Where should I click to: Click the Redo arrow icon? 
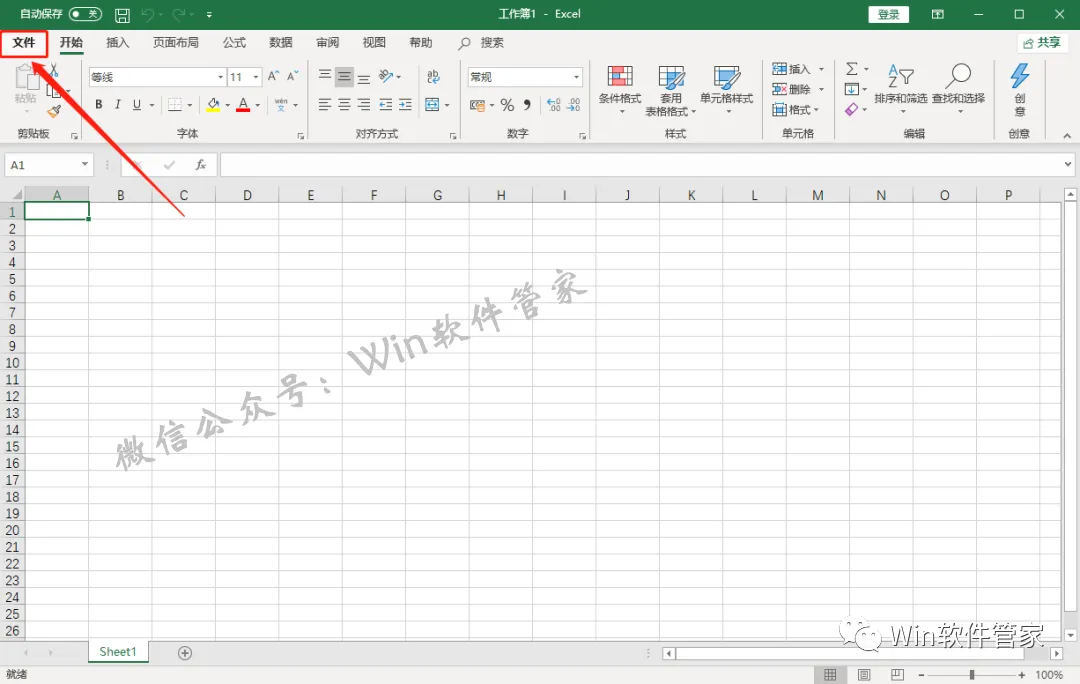tap(178, 14)
